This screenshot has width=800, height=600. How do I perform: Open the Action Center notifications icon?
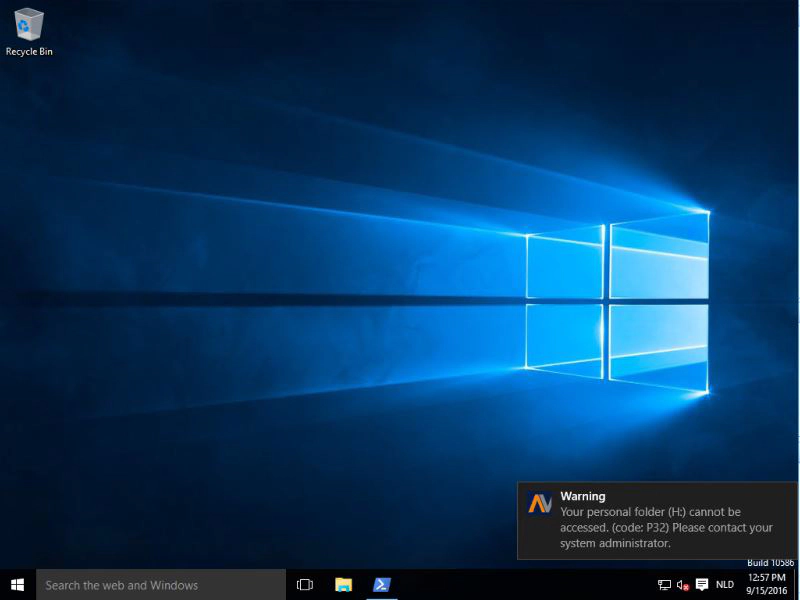(x=702, y=585)
